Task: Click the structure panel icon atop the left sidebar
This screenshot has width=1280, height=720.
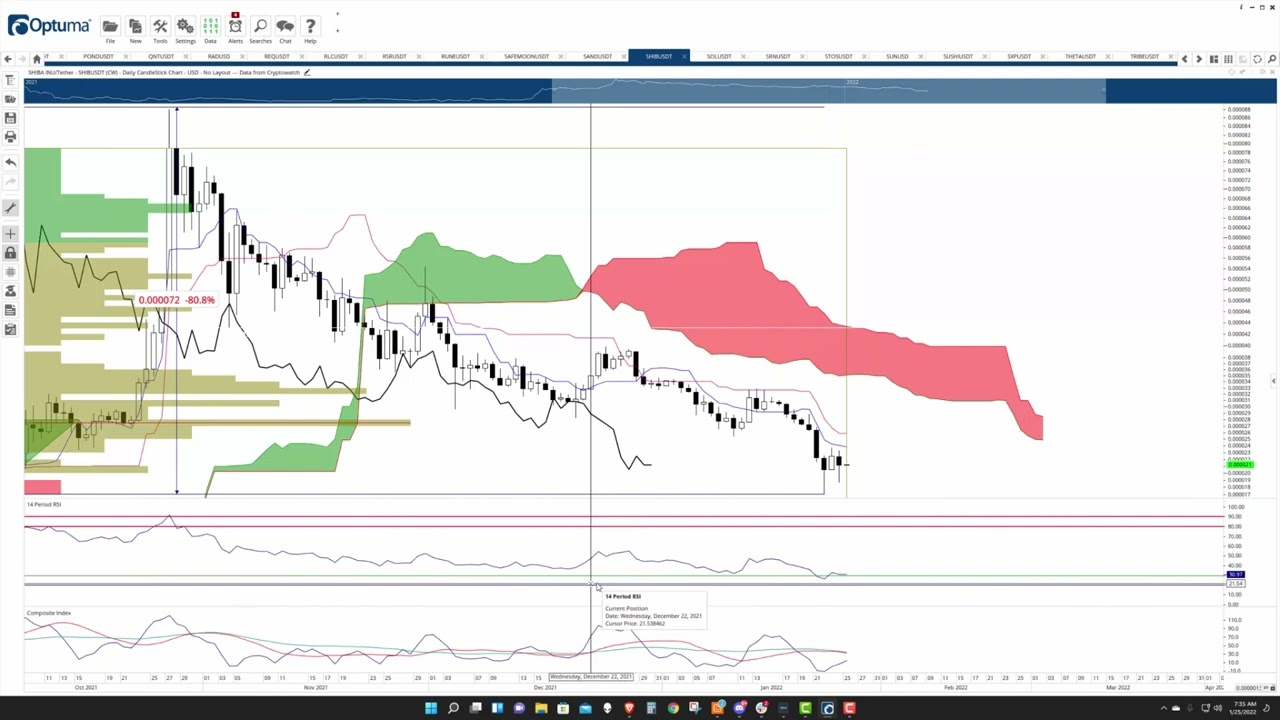Action: [10, 80]
